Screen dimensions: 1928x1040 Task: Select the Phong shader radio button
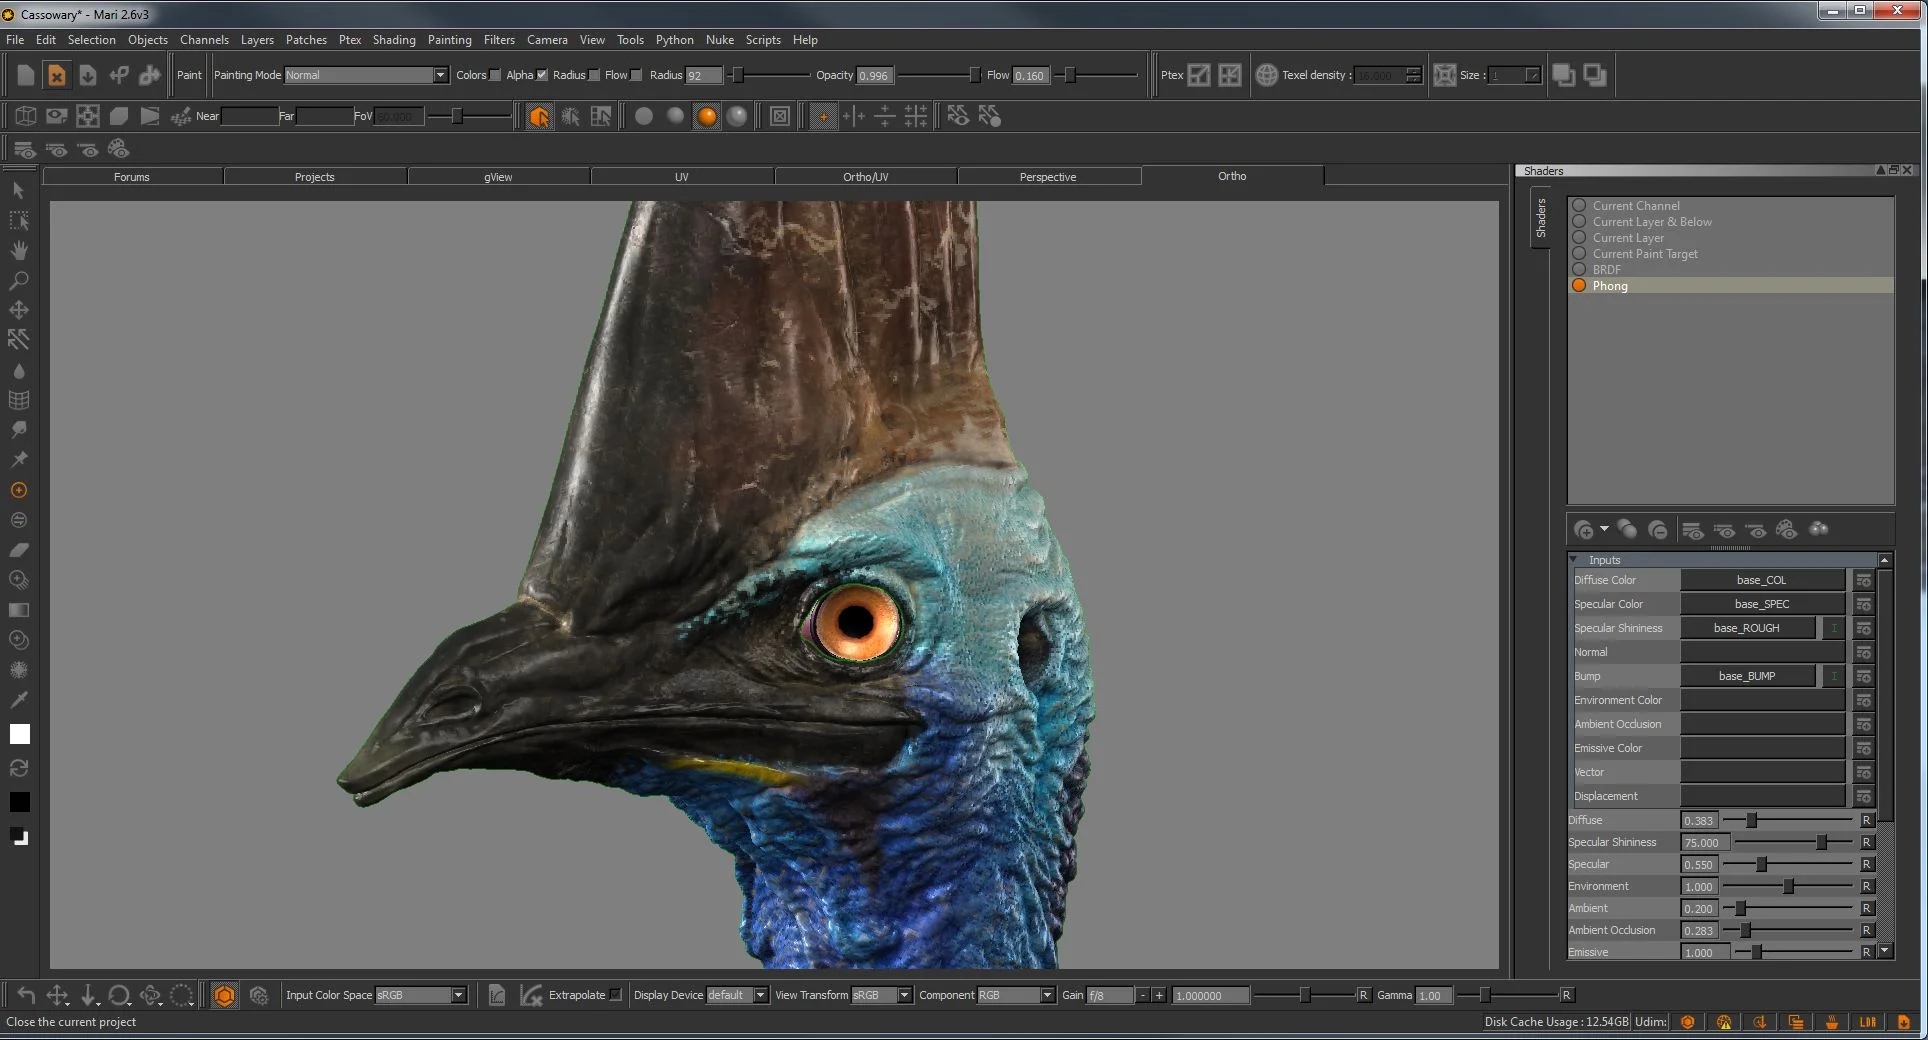coord(1579,285)
